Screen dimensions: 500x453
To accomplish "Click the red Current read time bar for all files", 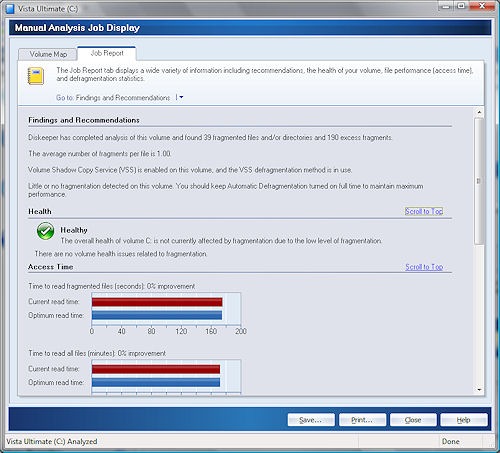I will tap(156, 369).
